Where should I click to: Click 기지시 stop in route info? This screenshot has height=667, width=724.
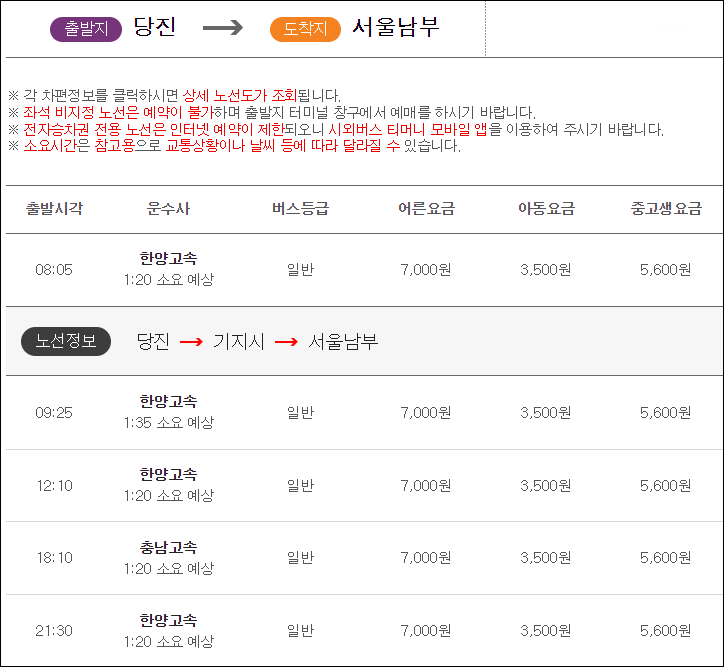pyautogui.click(x=239, y=342)
